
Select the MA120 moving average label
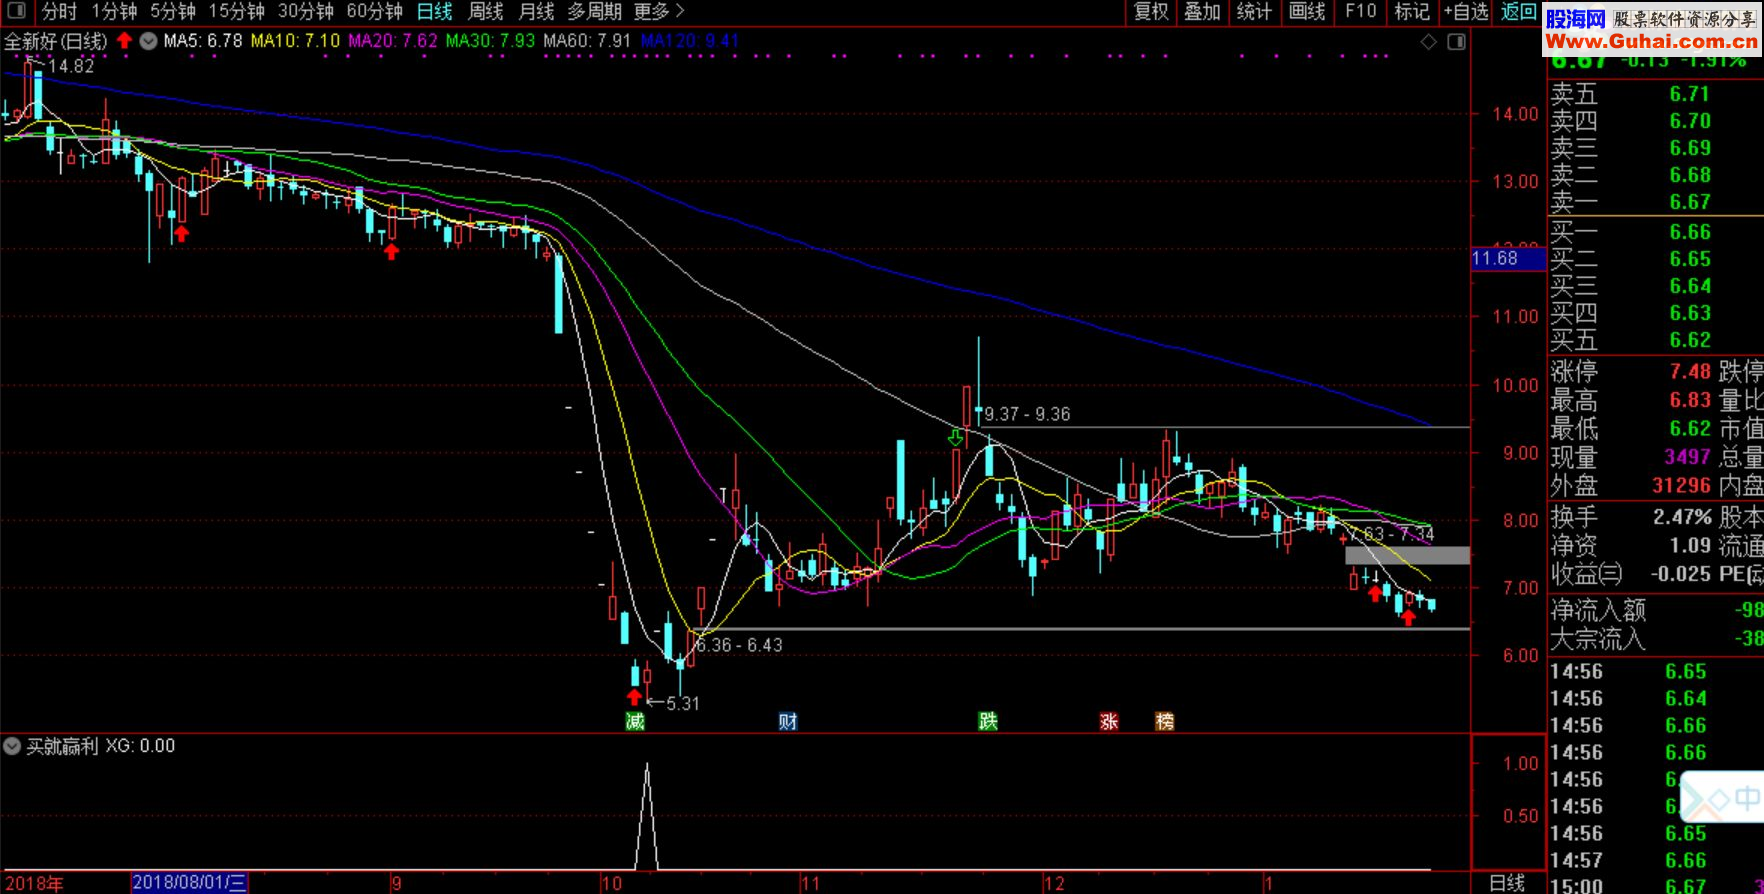tap(690, 41)
